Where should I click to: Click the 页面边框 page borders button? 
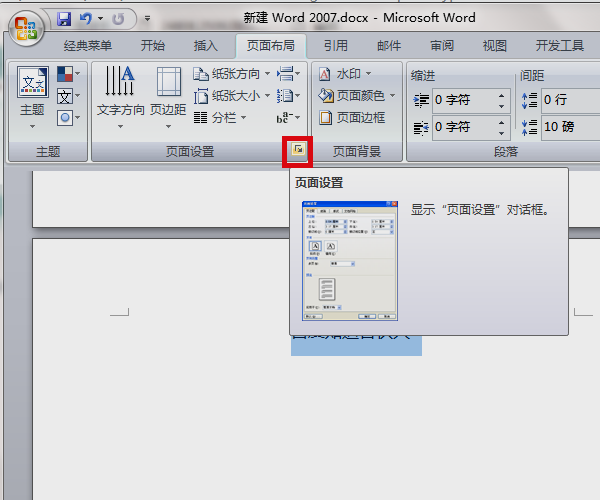click(x=352, y=118)
